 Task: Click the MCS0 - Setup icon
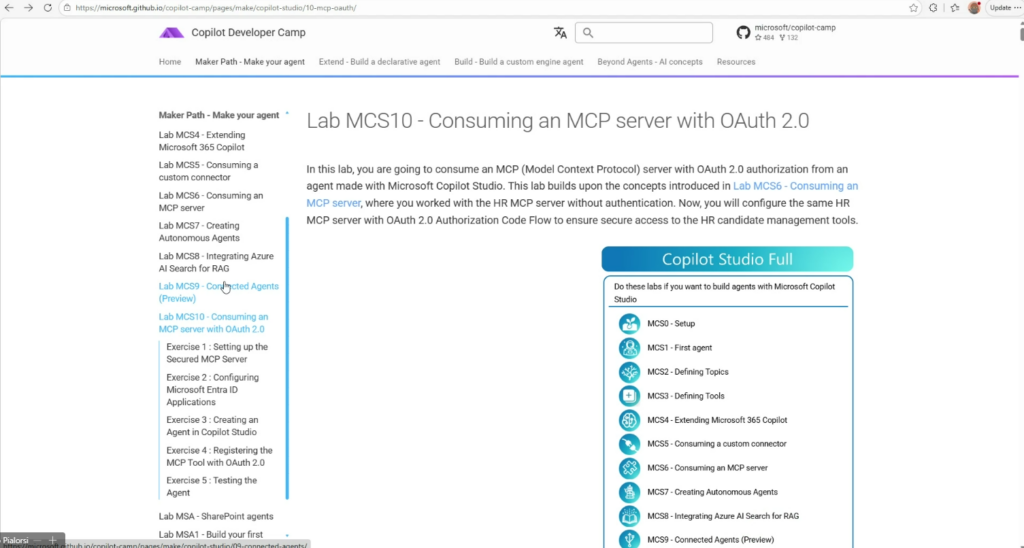point(630,324)
